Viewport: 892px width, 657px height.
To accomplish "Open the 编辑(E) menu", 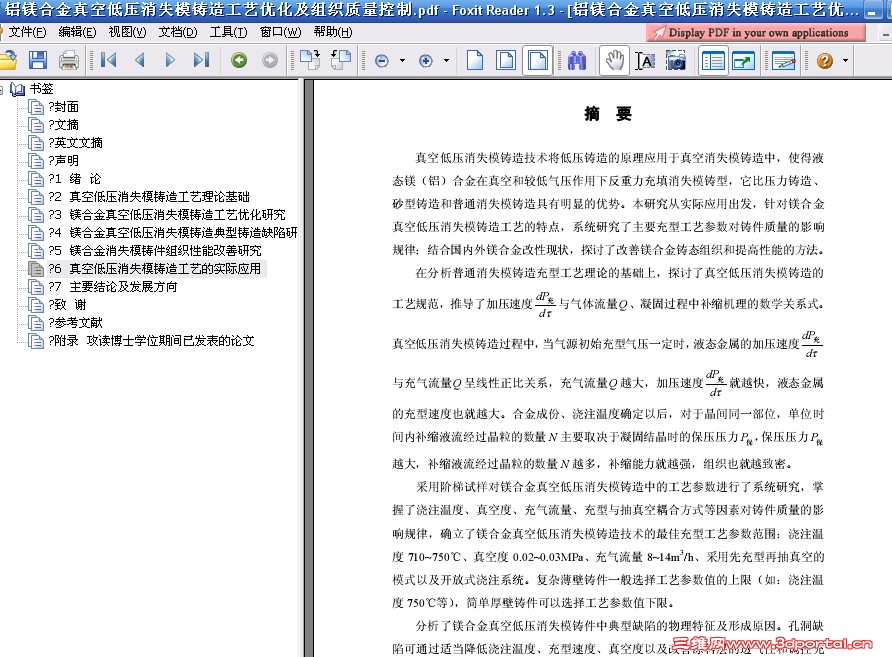I will click(77, 32).
